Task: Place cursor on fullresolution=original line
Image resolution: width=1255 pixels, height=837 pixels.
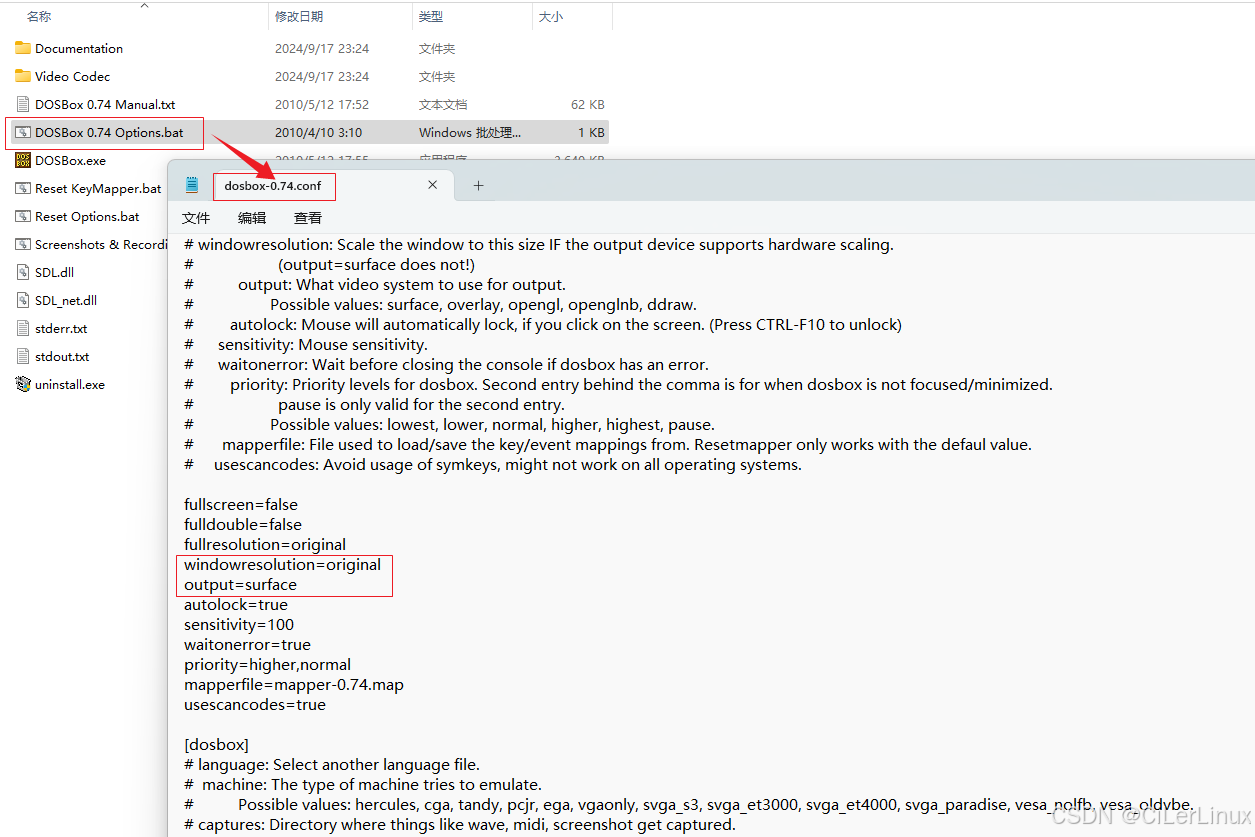Action: pyautogui.click(x=265, y=544)
